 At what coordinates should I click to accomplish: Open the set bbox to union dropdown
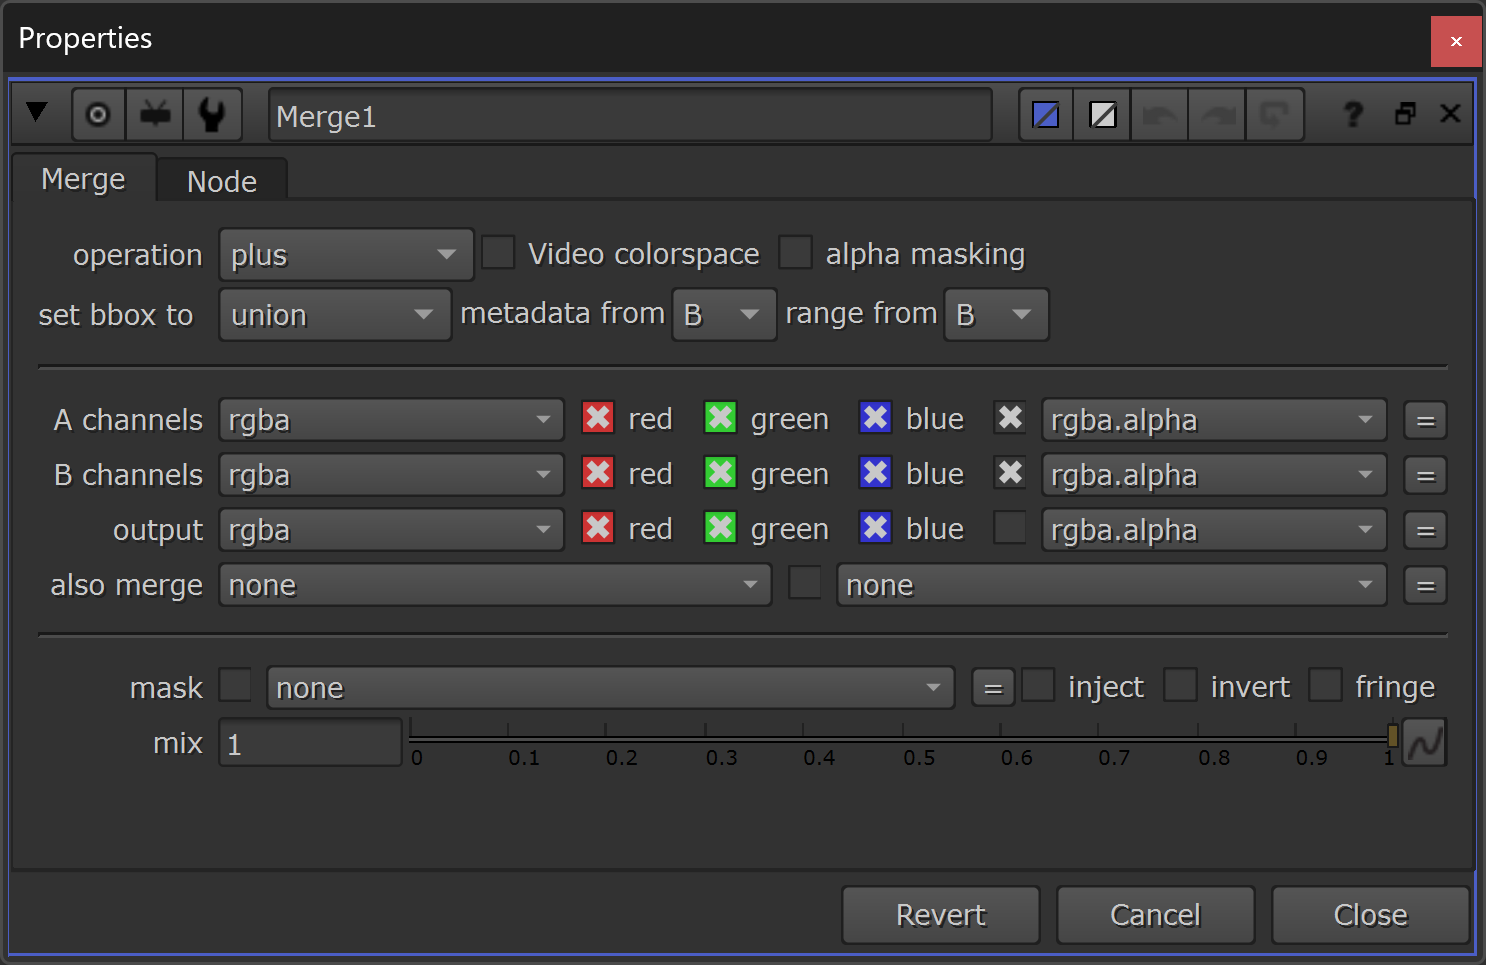335,315
